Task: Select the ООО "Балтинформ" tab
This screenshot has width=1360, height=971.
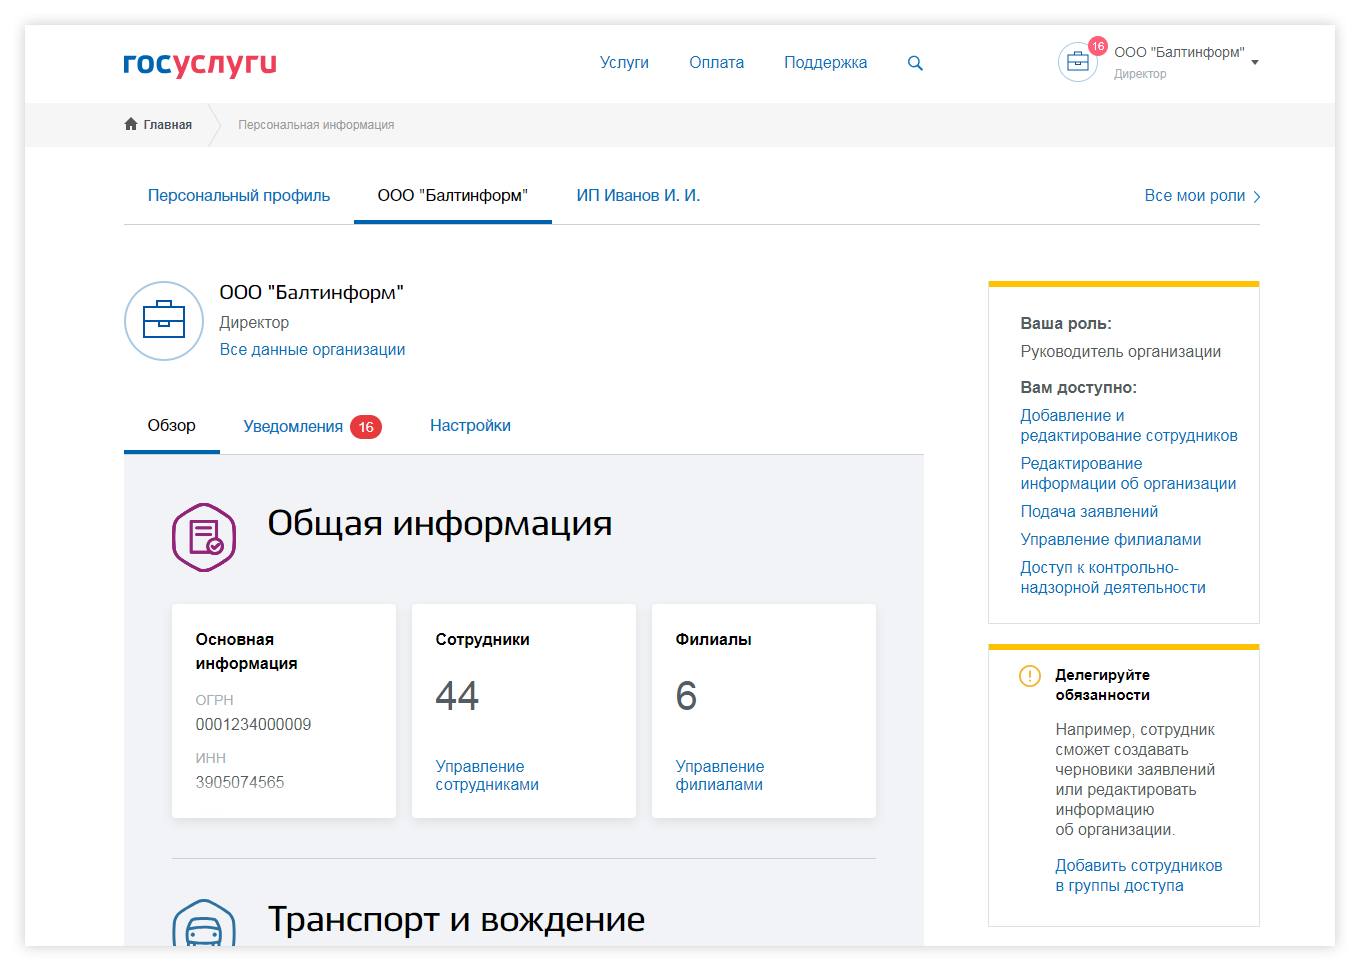Action: point(453,196)
